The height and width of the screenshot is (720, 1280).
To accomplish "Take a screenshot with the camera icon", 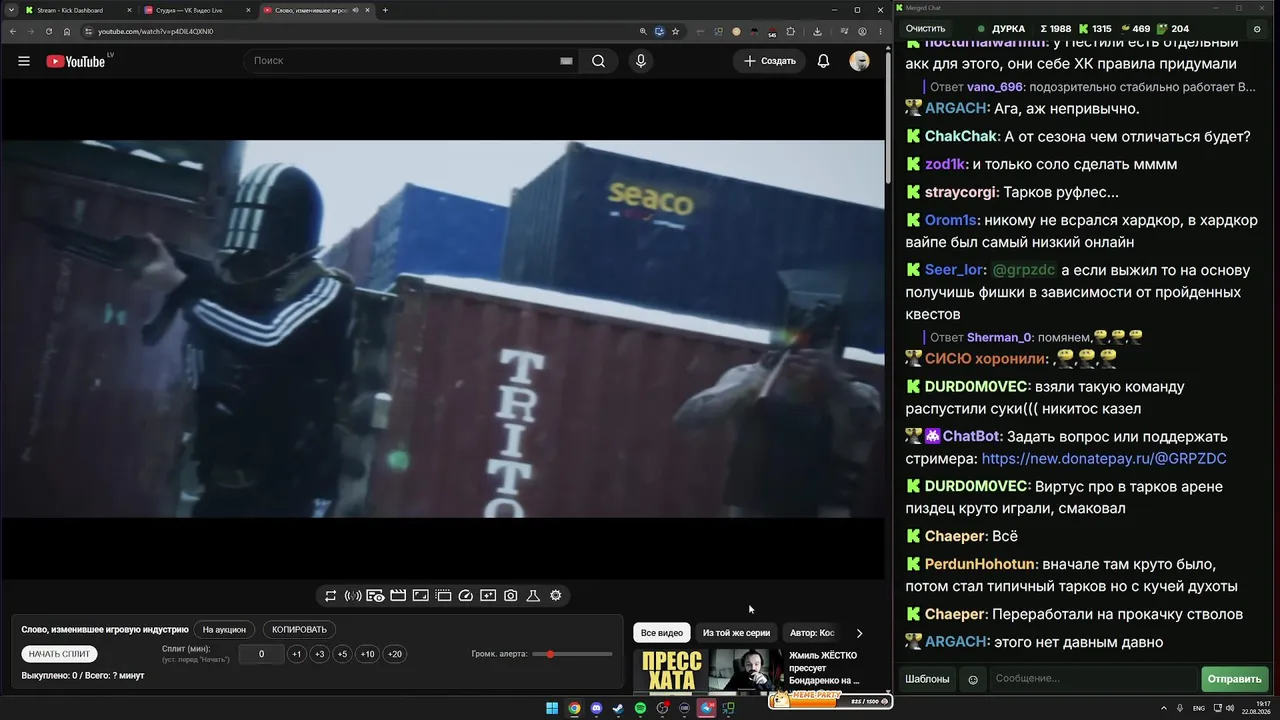I will click(x=511, y=596).
